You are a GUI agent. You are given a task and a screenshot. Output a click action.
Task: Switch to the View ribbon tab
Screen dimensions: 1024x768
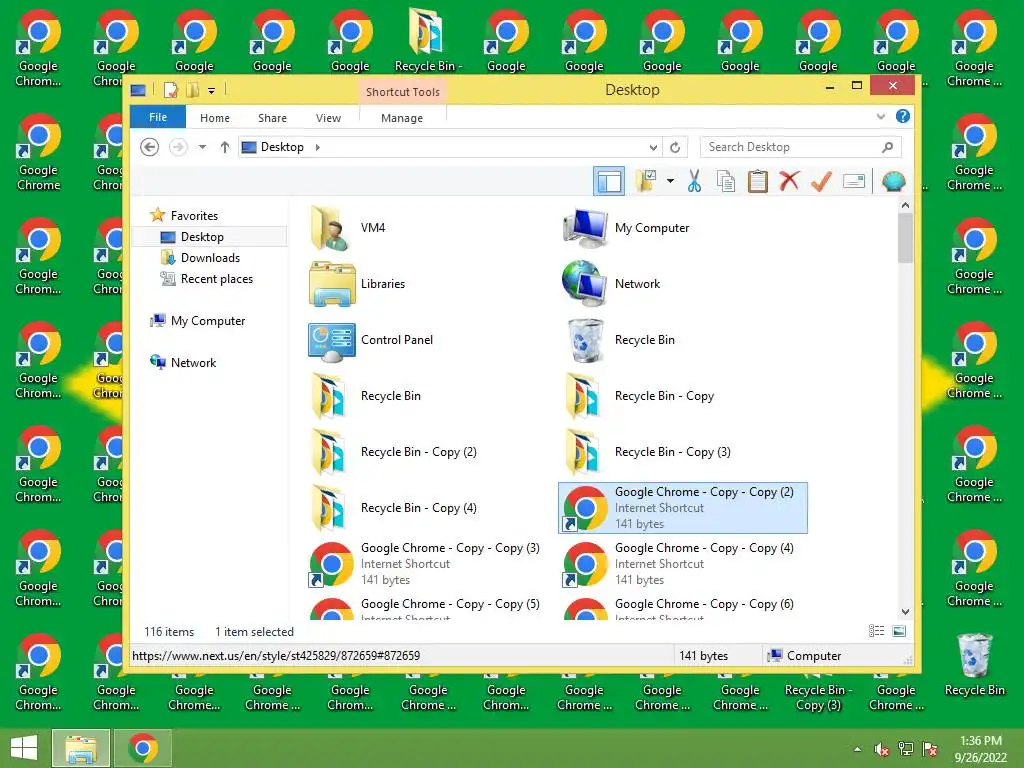pyautogui.click(x=328, y=118)
